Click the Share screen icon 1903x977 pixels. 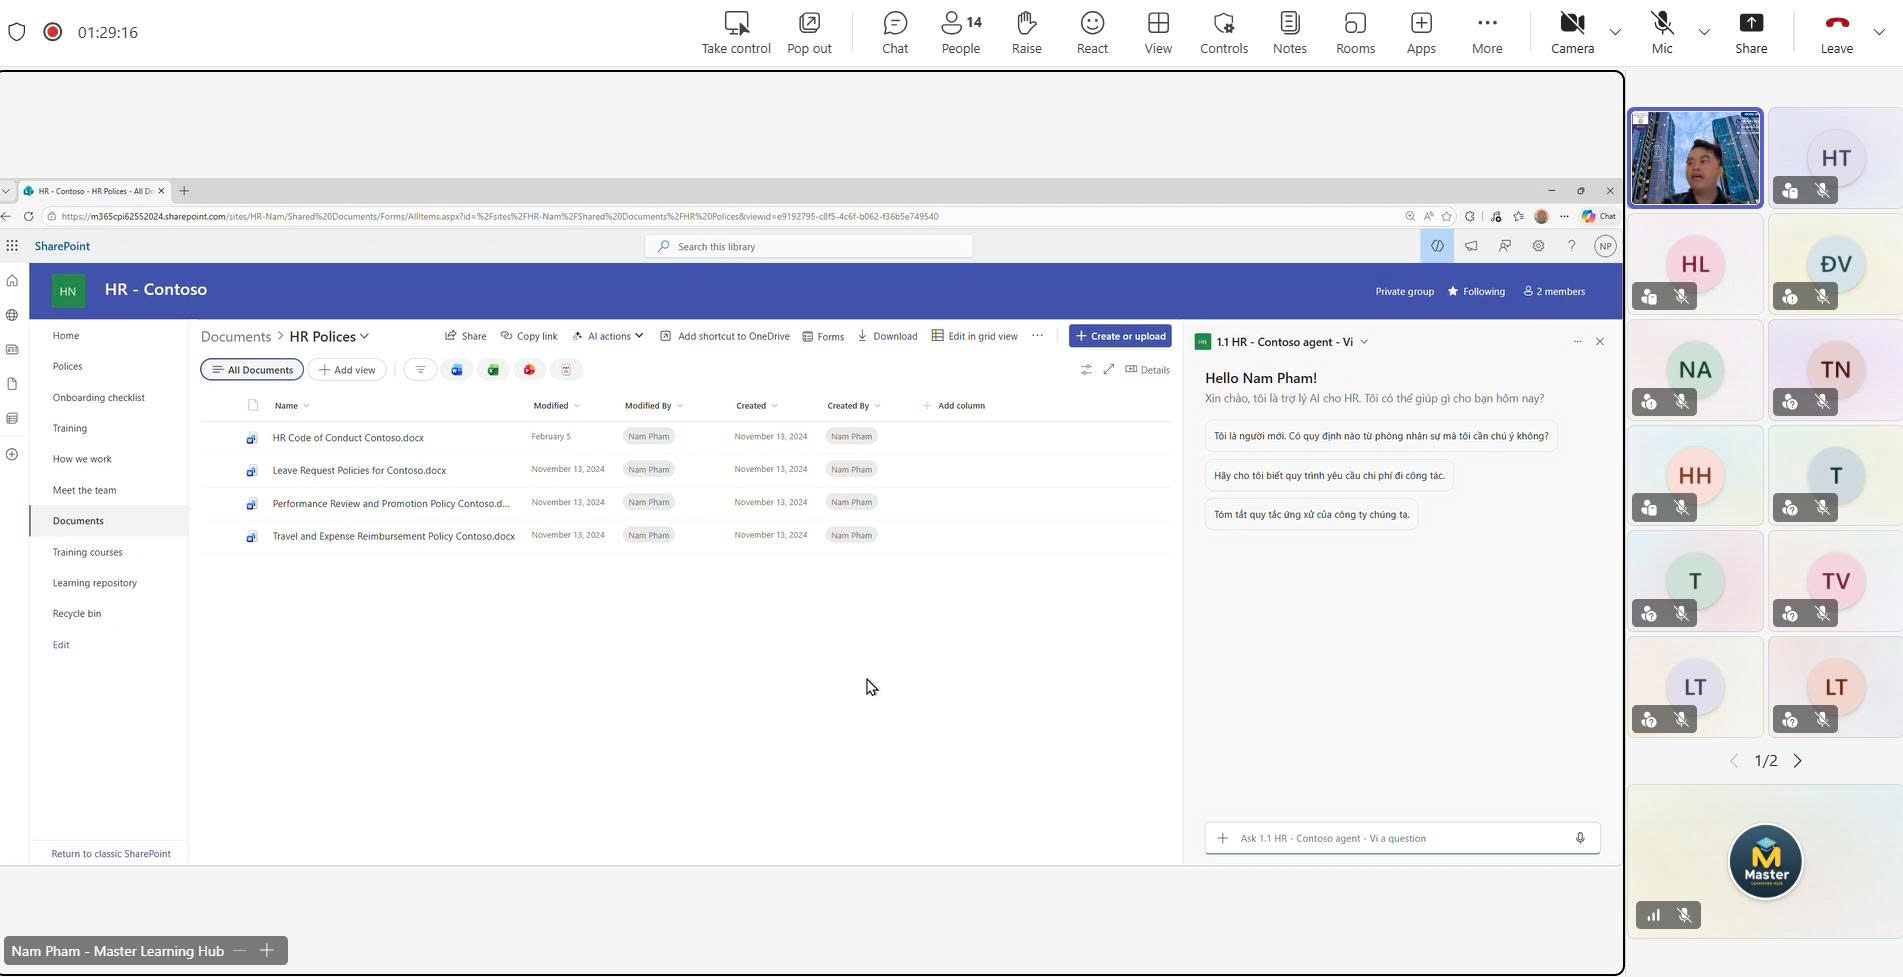pyautogui.click(x=1750, y=32)
